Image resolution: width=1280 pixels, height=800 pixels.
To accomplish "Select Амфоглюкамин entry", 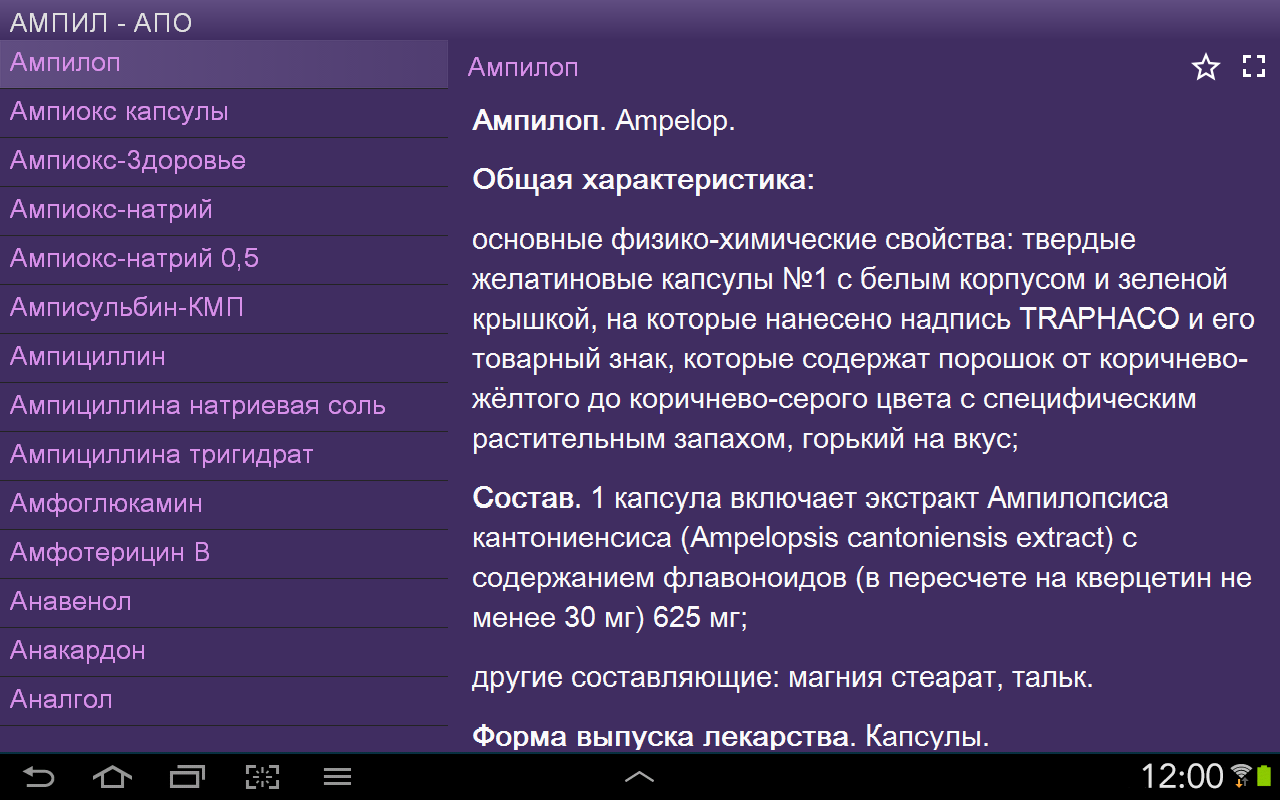I will click(x=224, y=504).
